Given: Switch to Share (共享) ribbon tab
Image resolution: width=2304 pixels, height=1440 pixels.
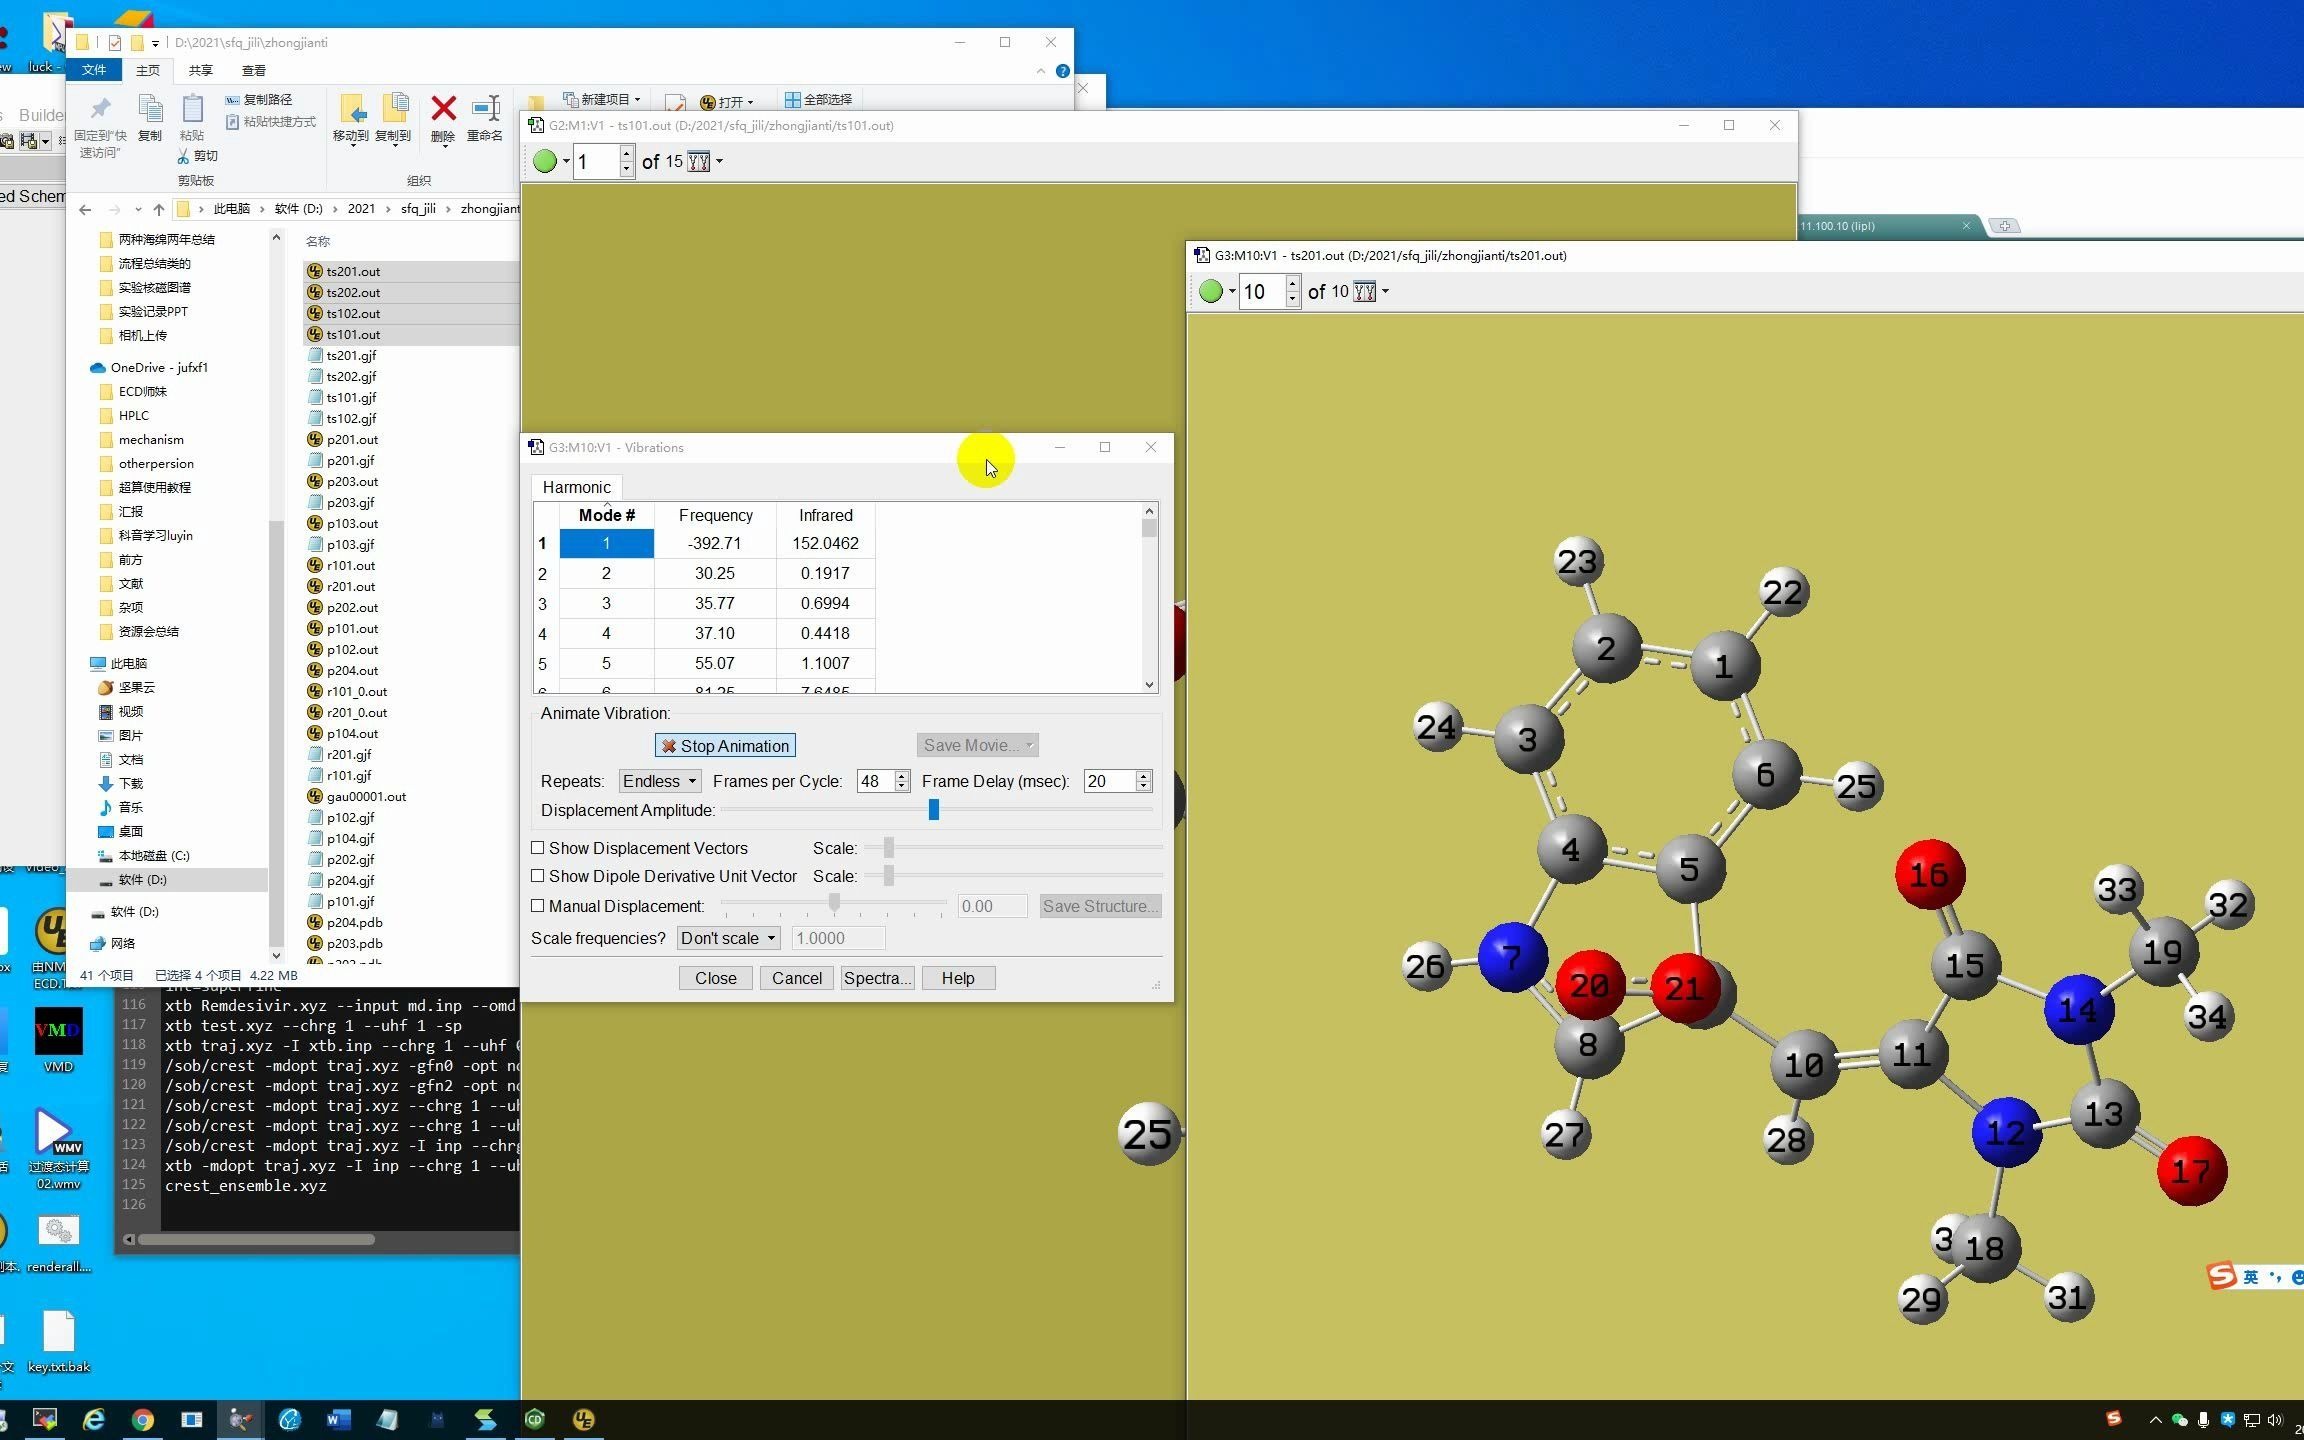Looking at the screenshot, I should pos(201,70).
